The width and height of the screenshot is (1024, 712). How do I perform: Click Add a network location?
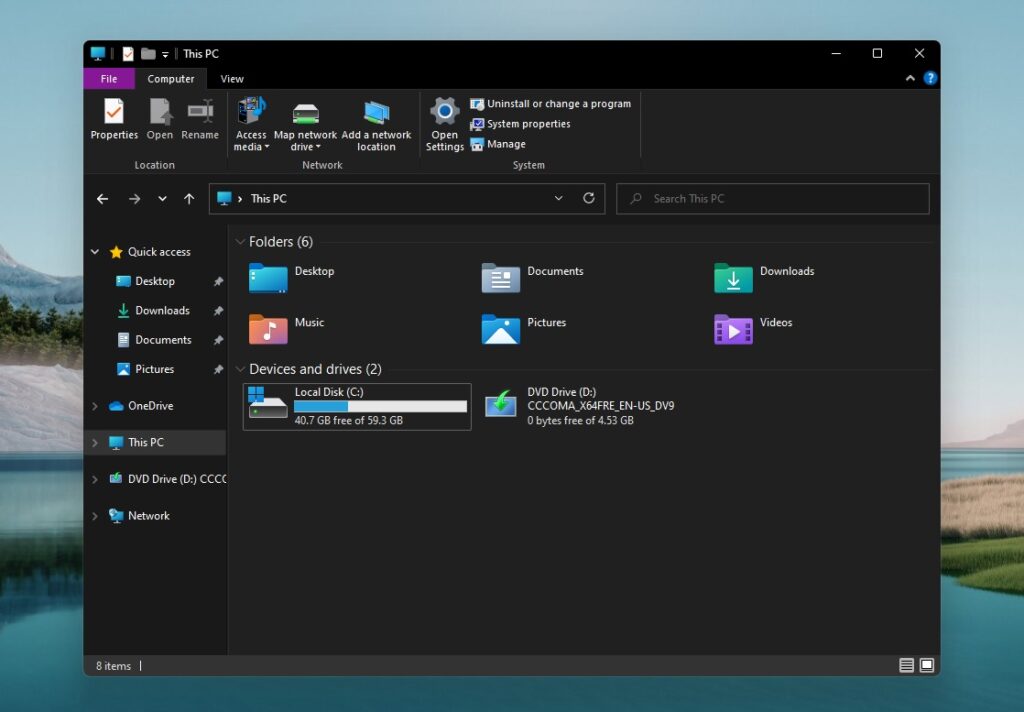pos(377,122)
